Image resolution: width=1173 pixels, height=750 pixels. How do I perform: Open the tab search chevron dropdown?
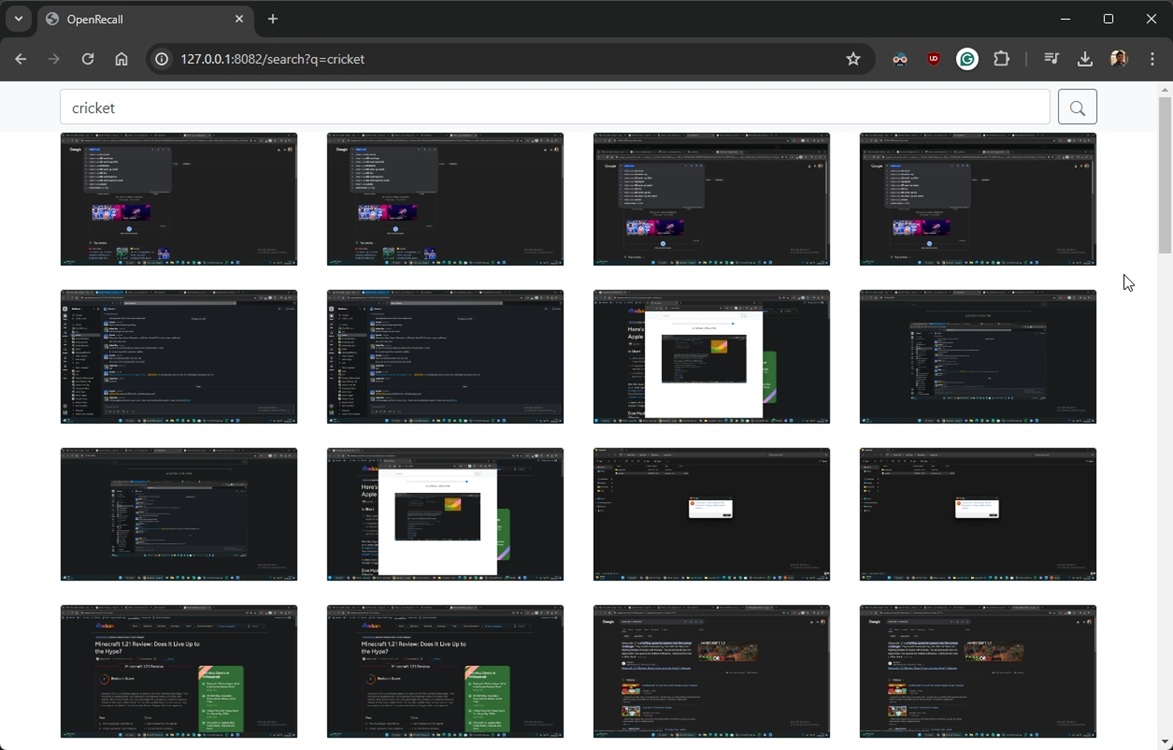click(18, 18)
